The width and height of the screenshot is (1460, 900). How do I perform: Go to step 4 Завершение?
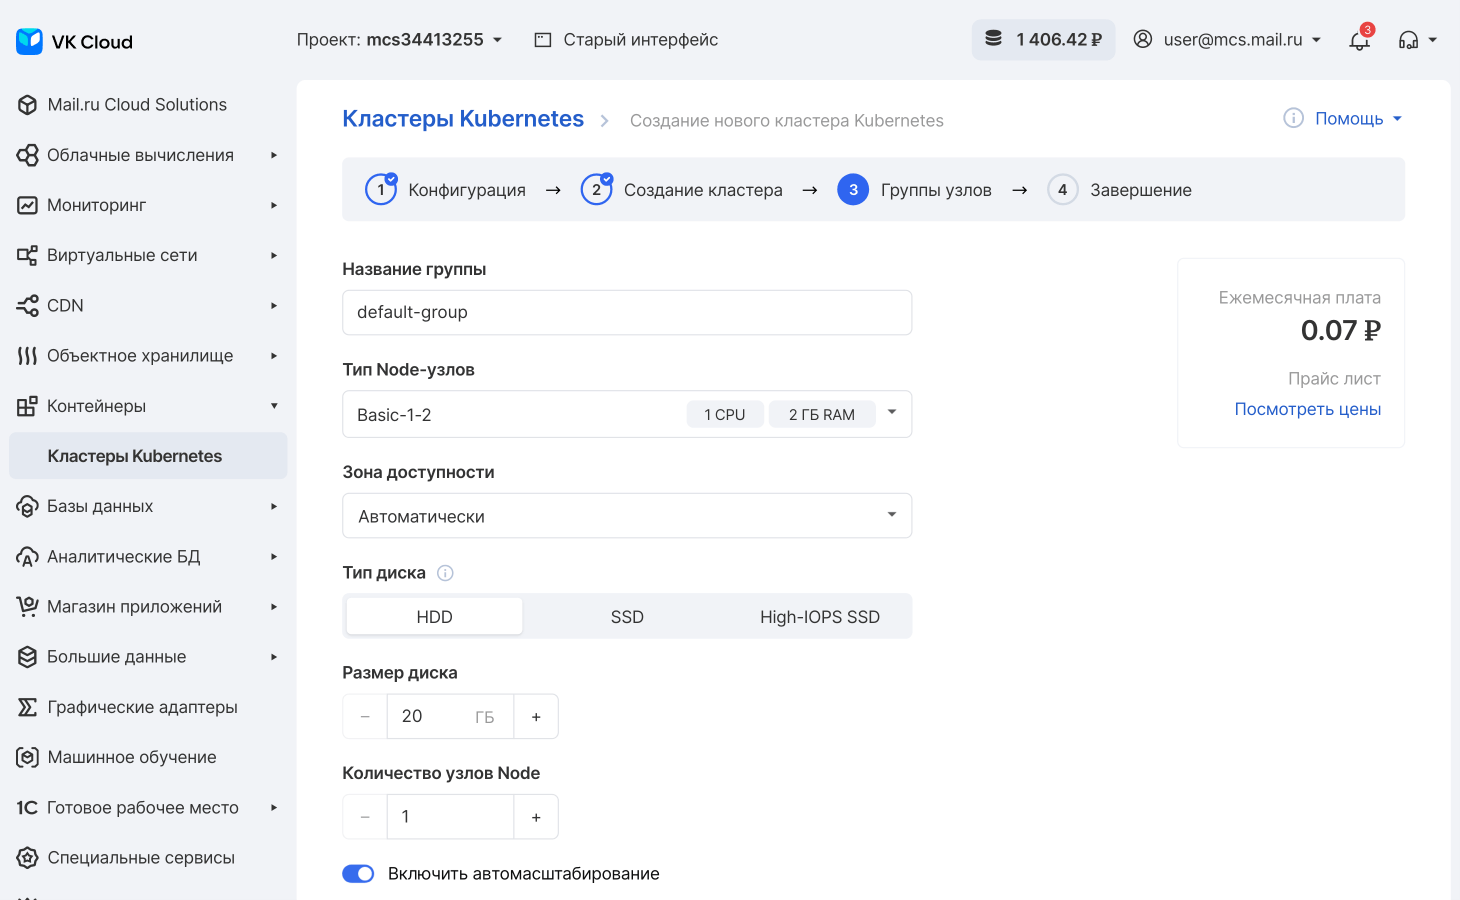1119,189
